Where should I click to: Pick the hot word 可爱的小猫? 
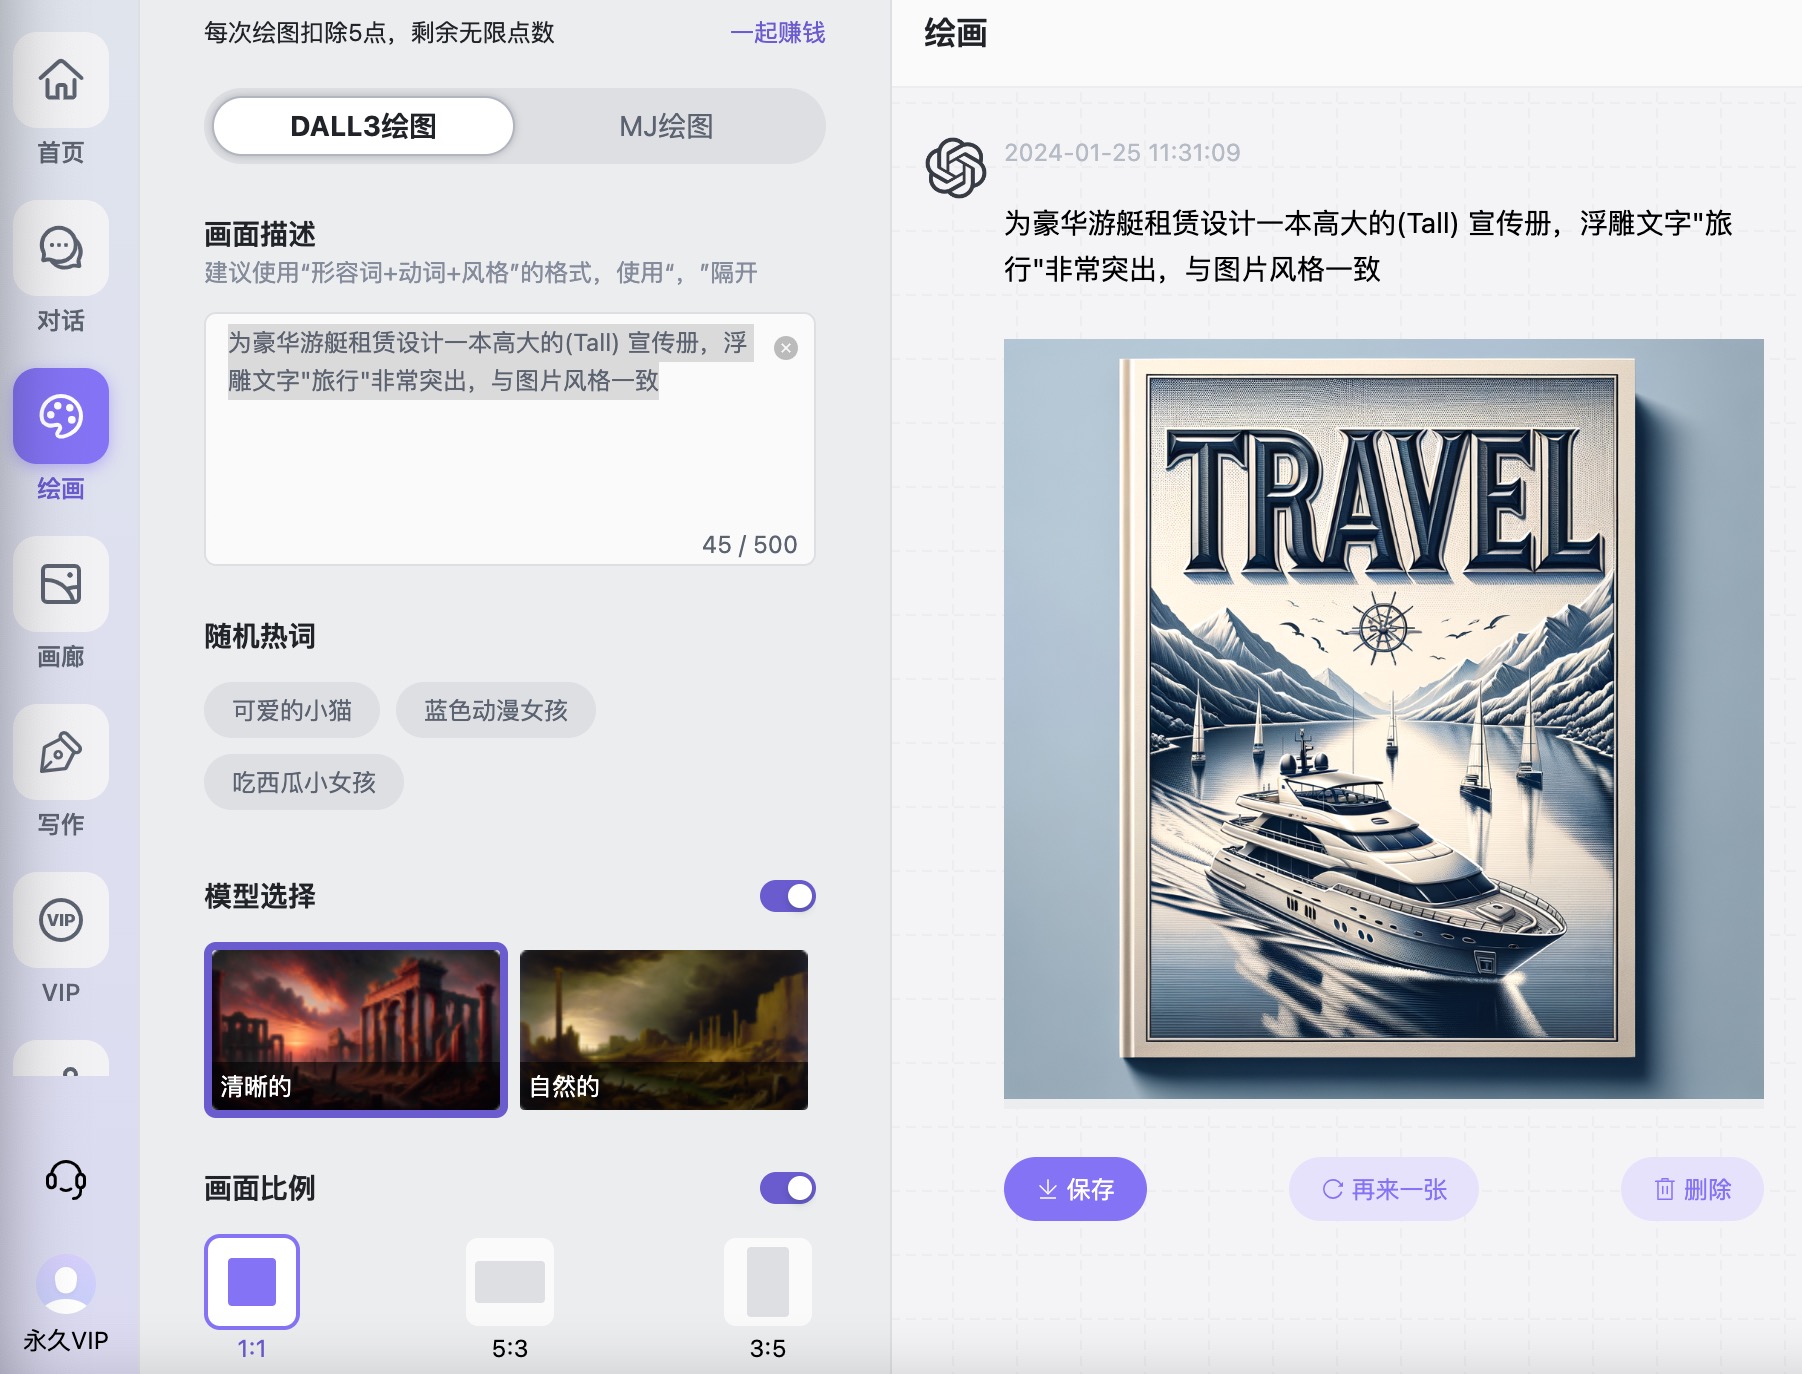[292, 710]
